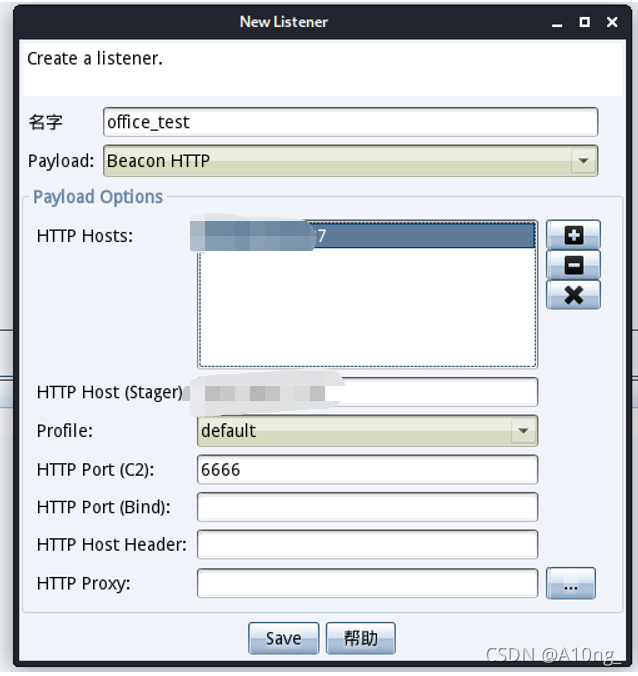Save the listener configuration
Viewport: 638px width, 676px height.
(x=284, y=638)
